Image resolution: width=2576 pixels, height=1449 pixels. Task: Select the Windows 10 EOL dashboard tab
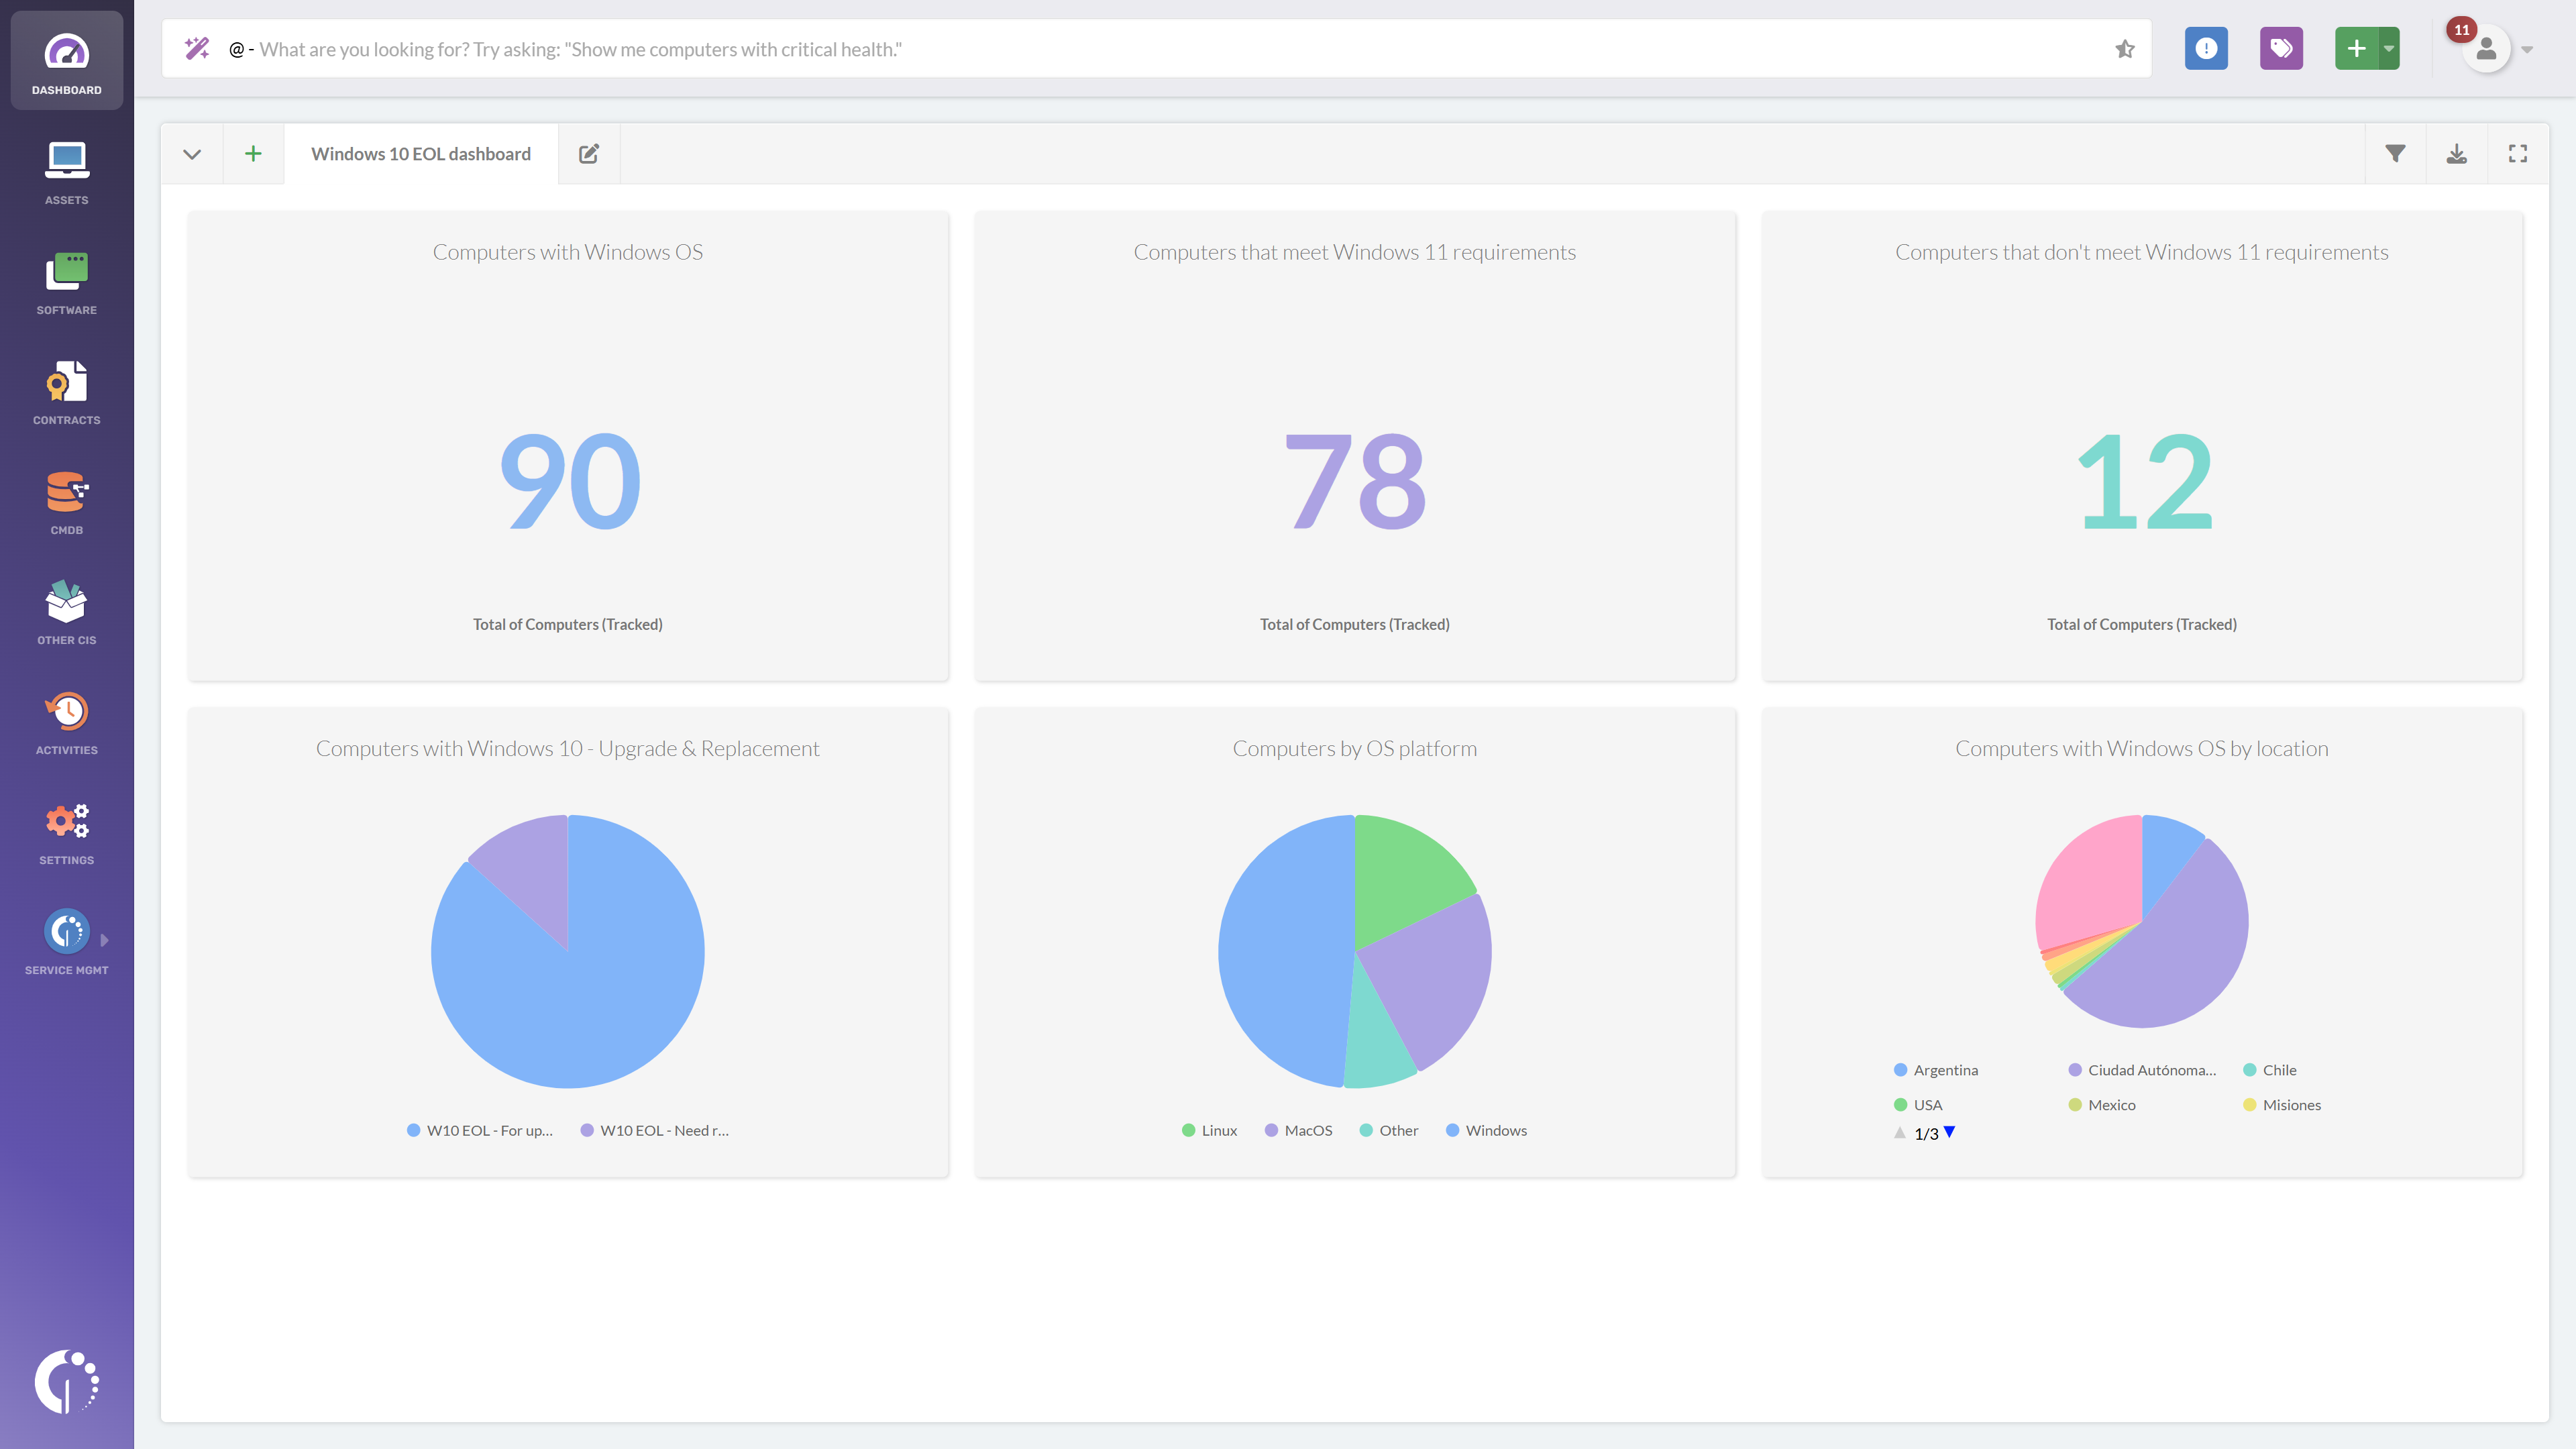tap(420, 154)
